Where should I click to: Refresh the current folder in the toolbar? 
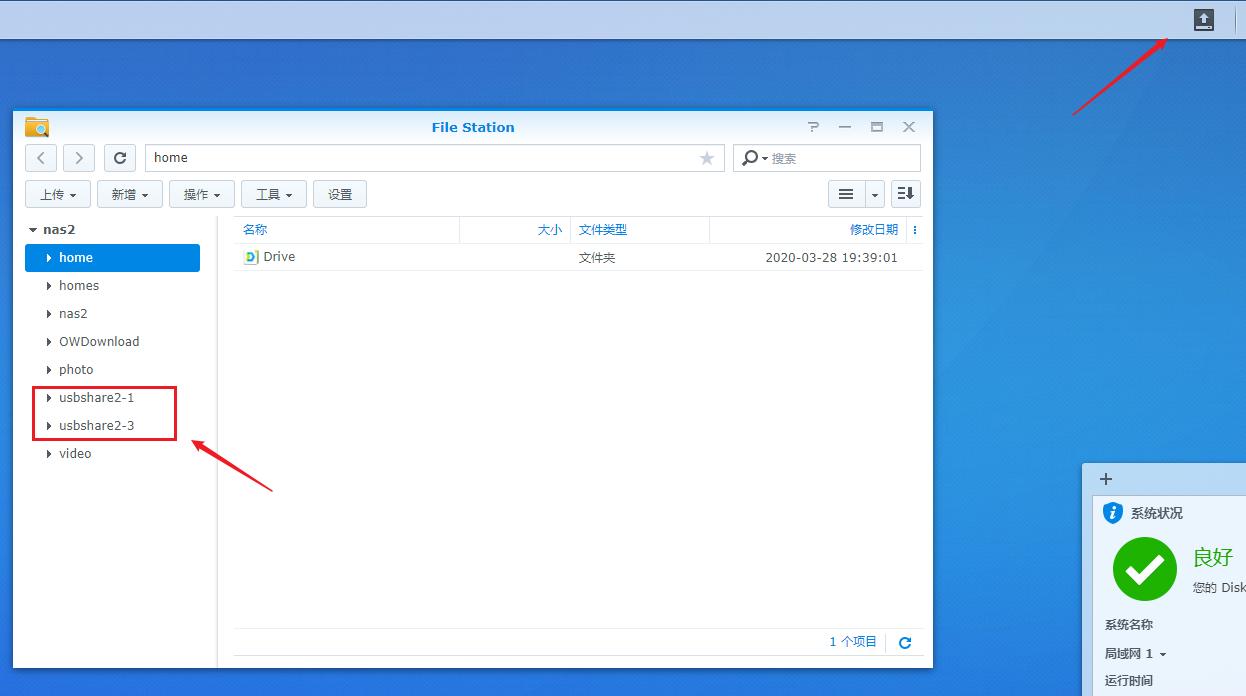click(x=120, y=158)
